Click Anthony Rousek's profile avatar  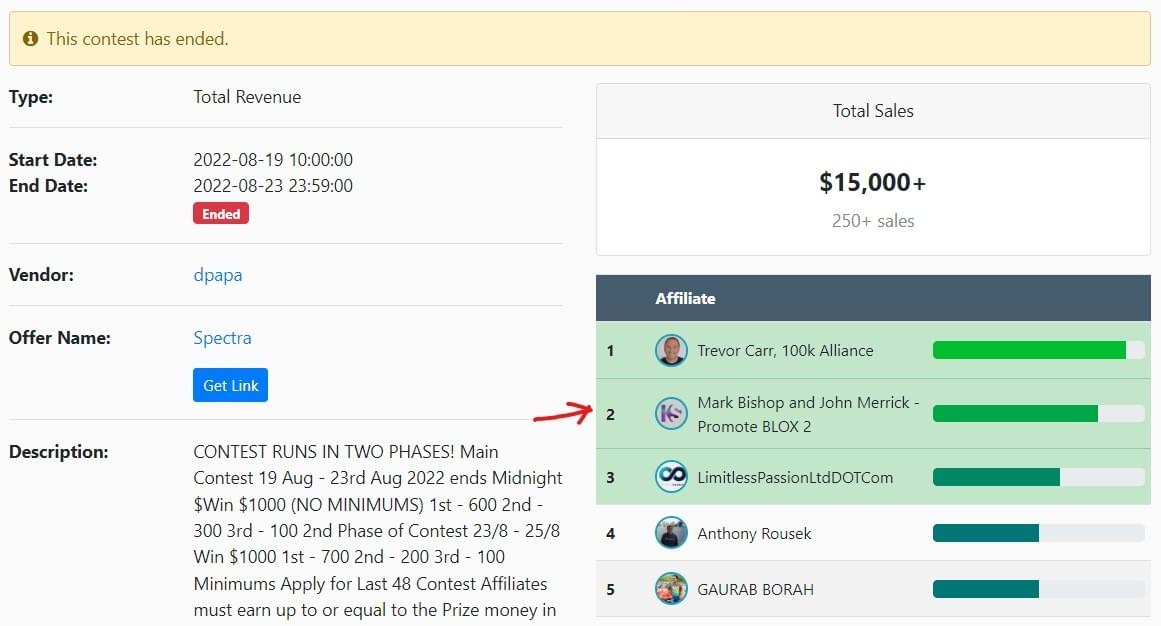[671, 533]
